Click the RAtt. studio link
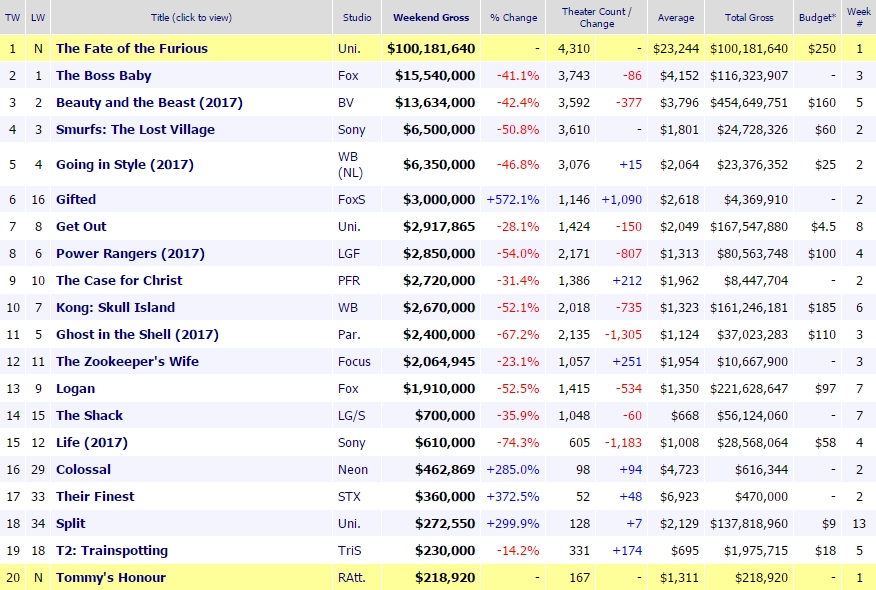This screenshot has height=590, width=876. (352, 578)
